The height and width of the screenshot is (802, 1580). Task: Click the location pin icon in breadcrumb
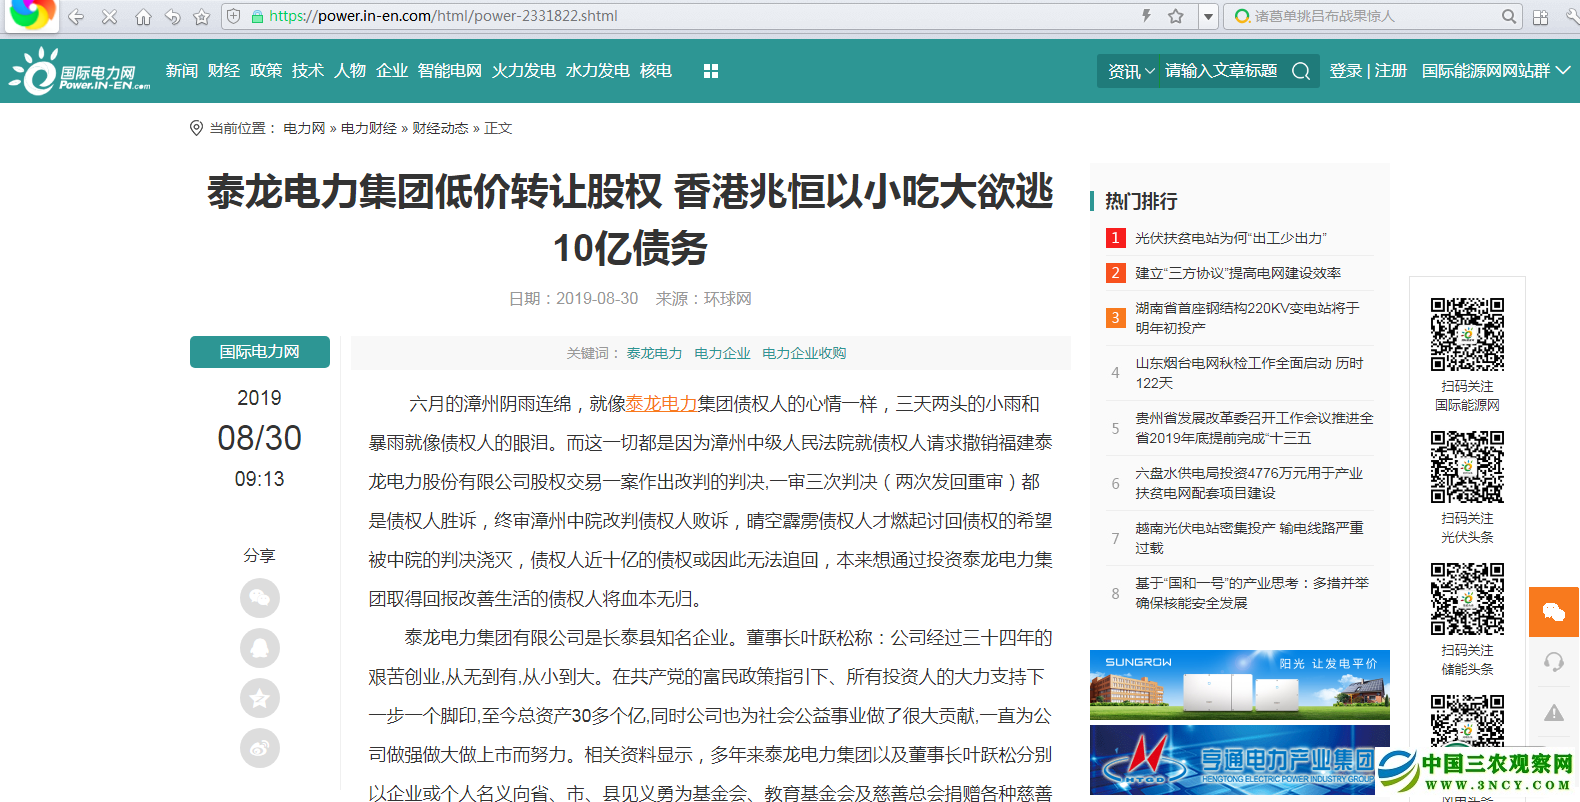click(x=196, y=128)
